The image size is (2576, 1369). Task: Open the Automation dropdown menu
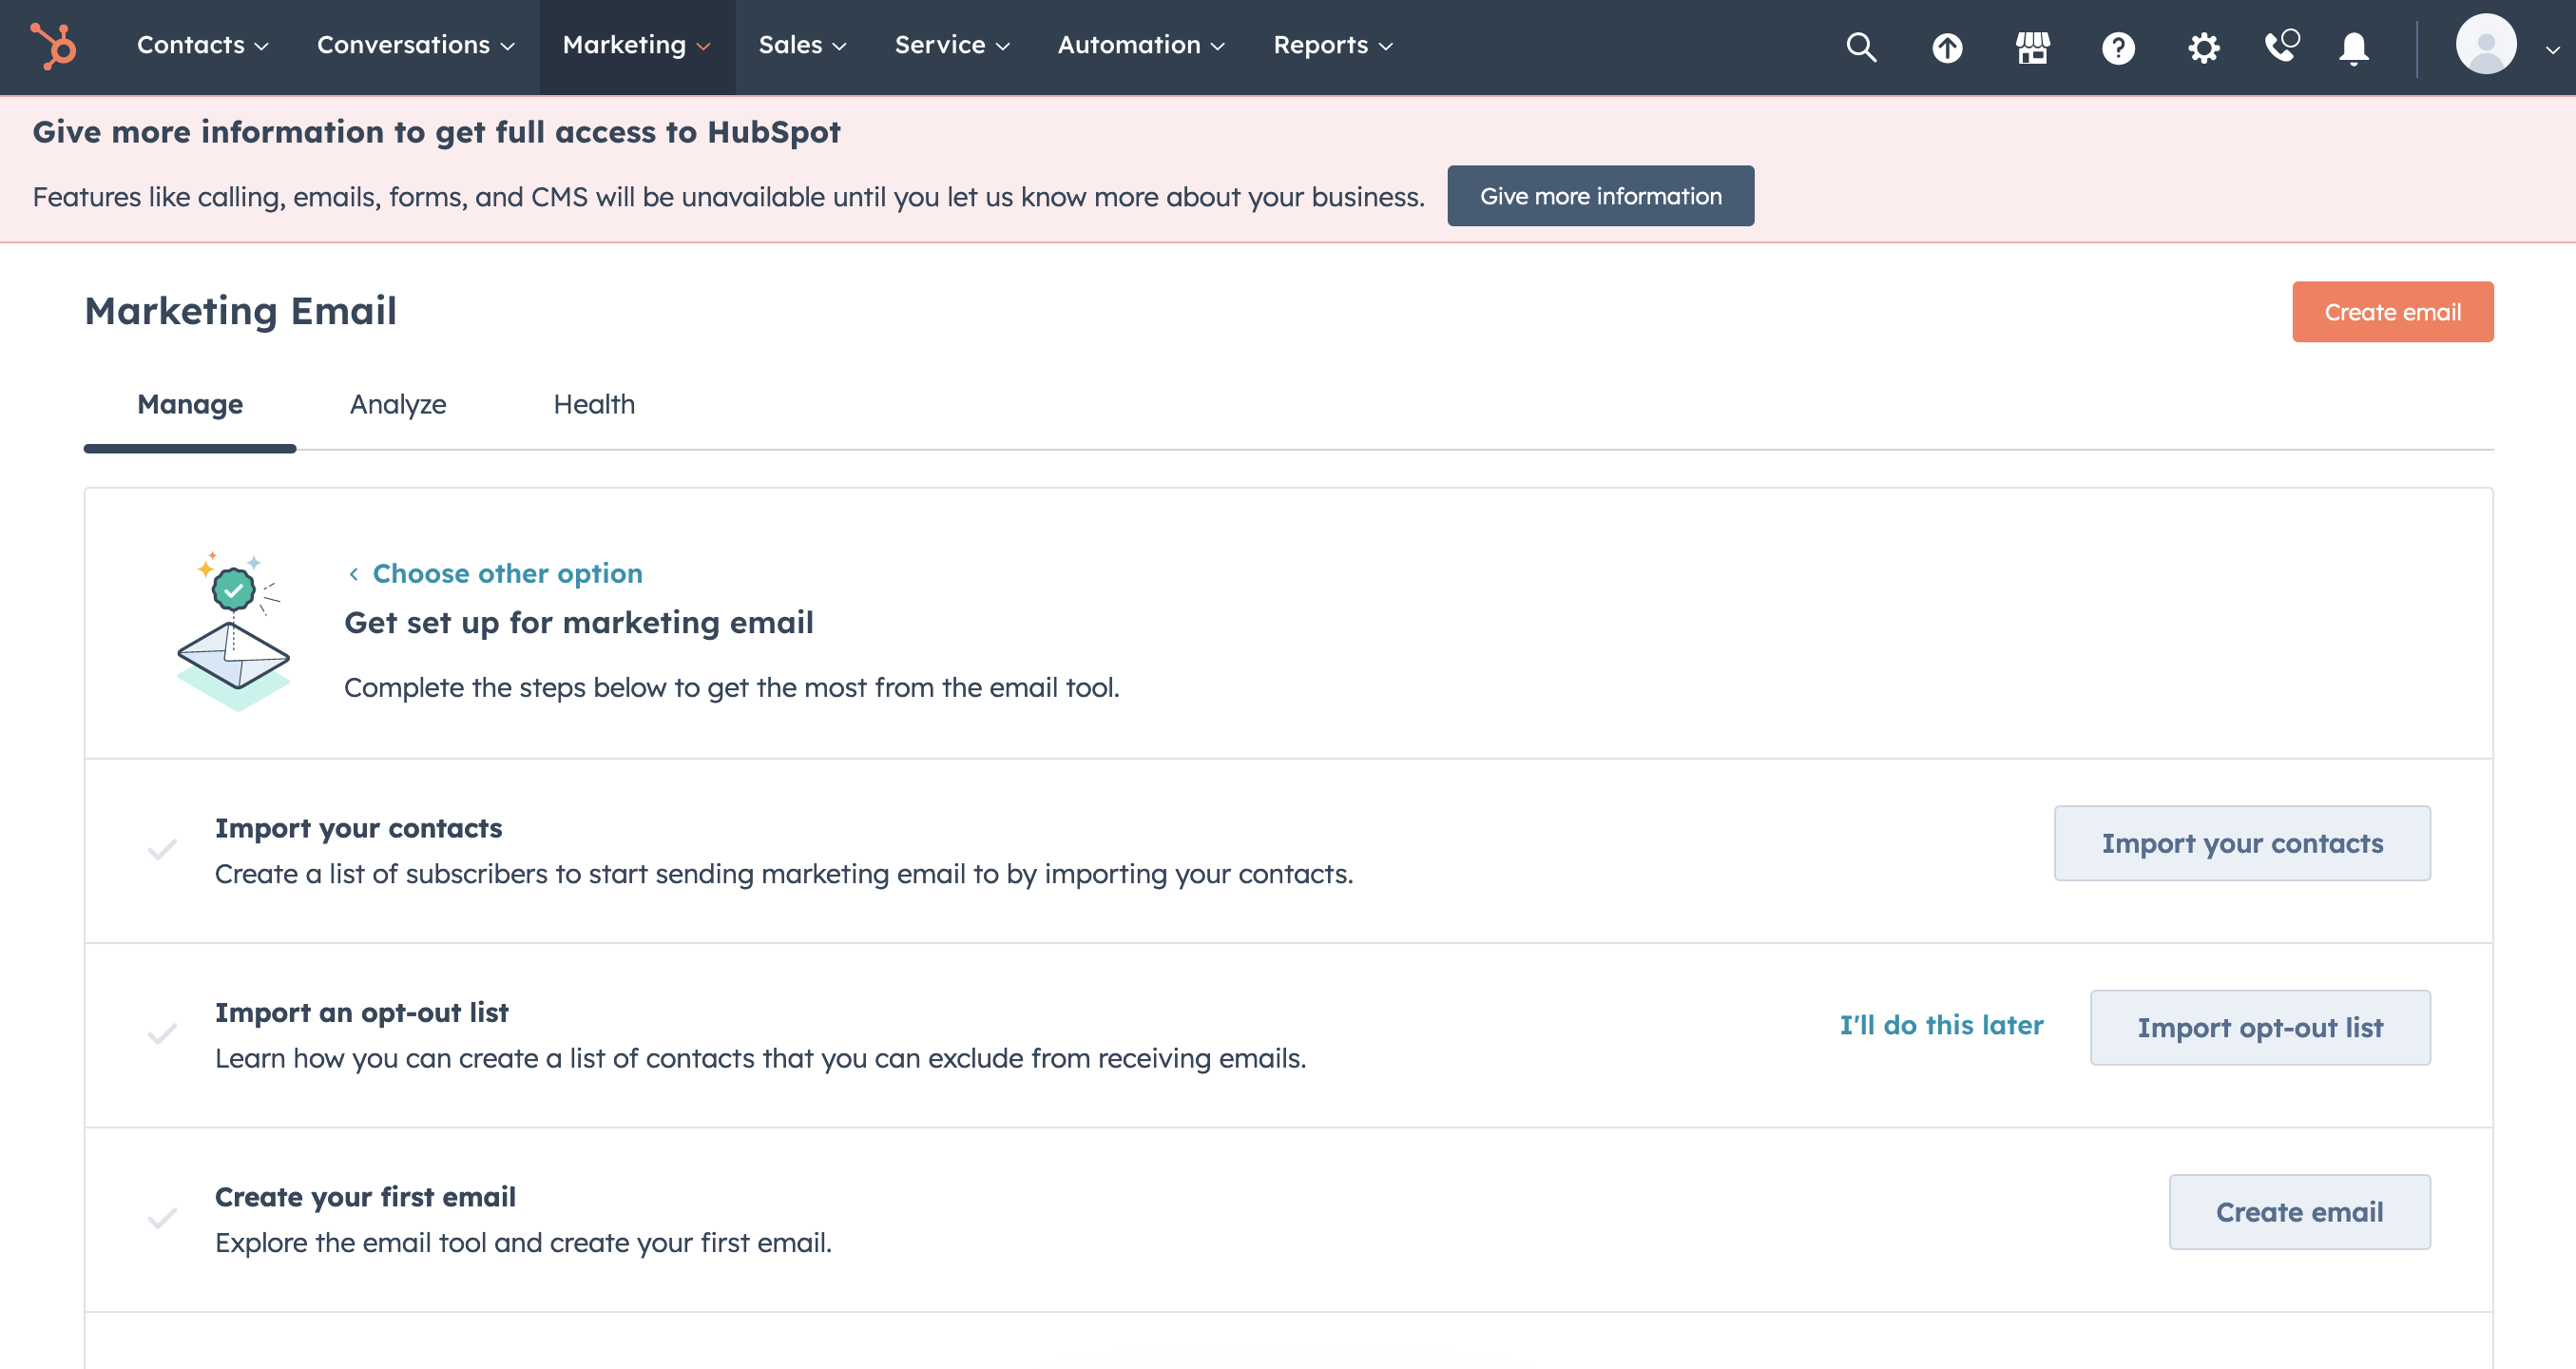(1141, 45)
